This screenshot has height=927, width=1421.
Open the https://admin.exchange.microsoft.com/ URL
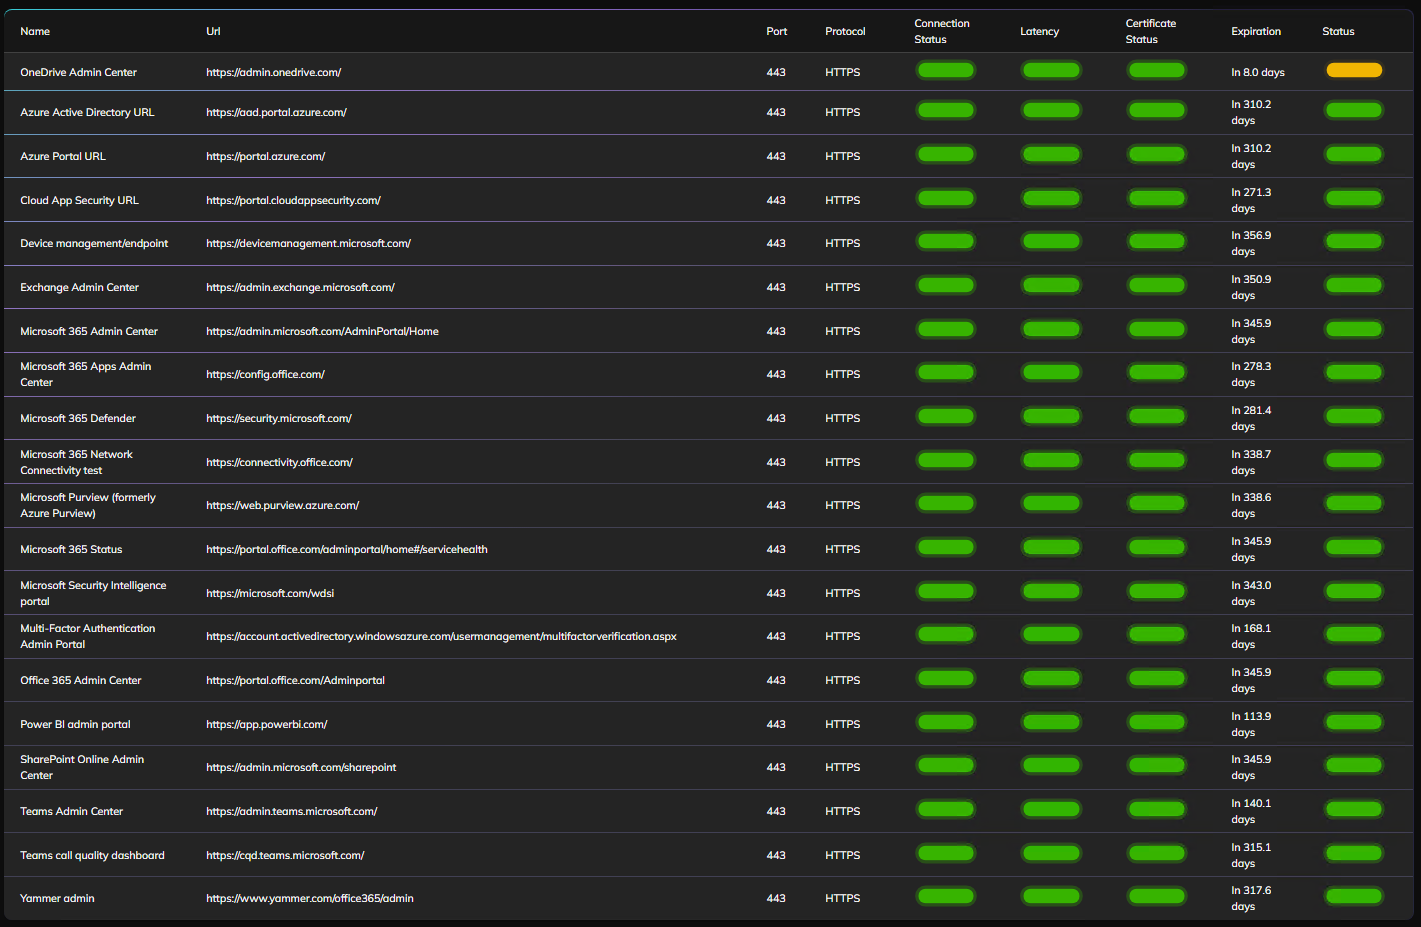301,287
